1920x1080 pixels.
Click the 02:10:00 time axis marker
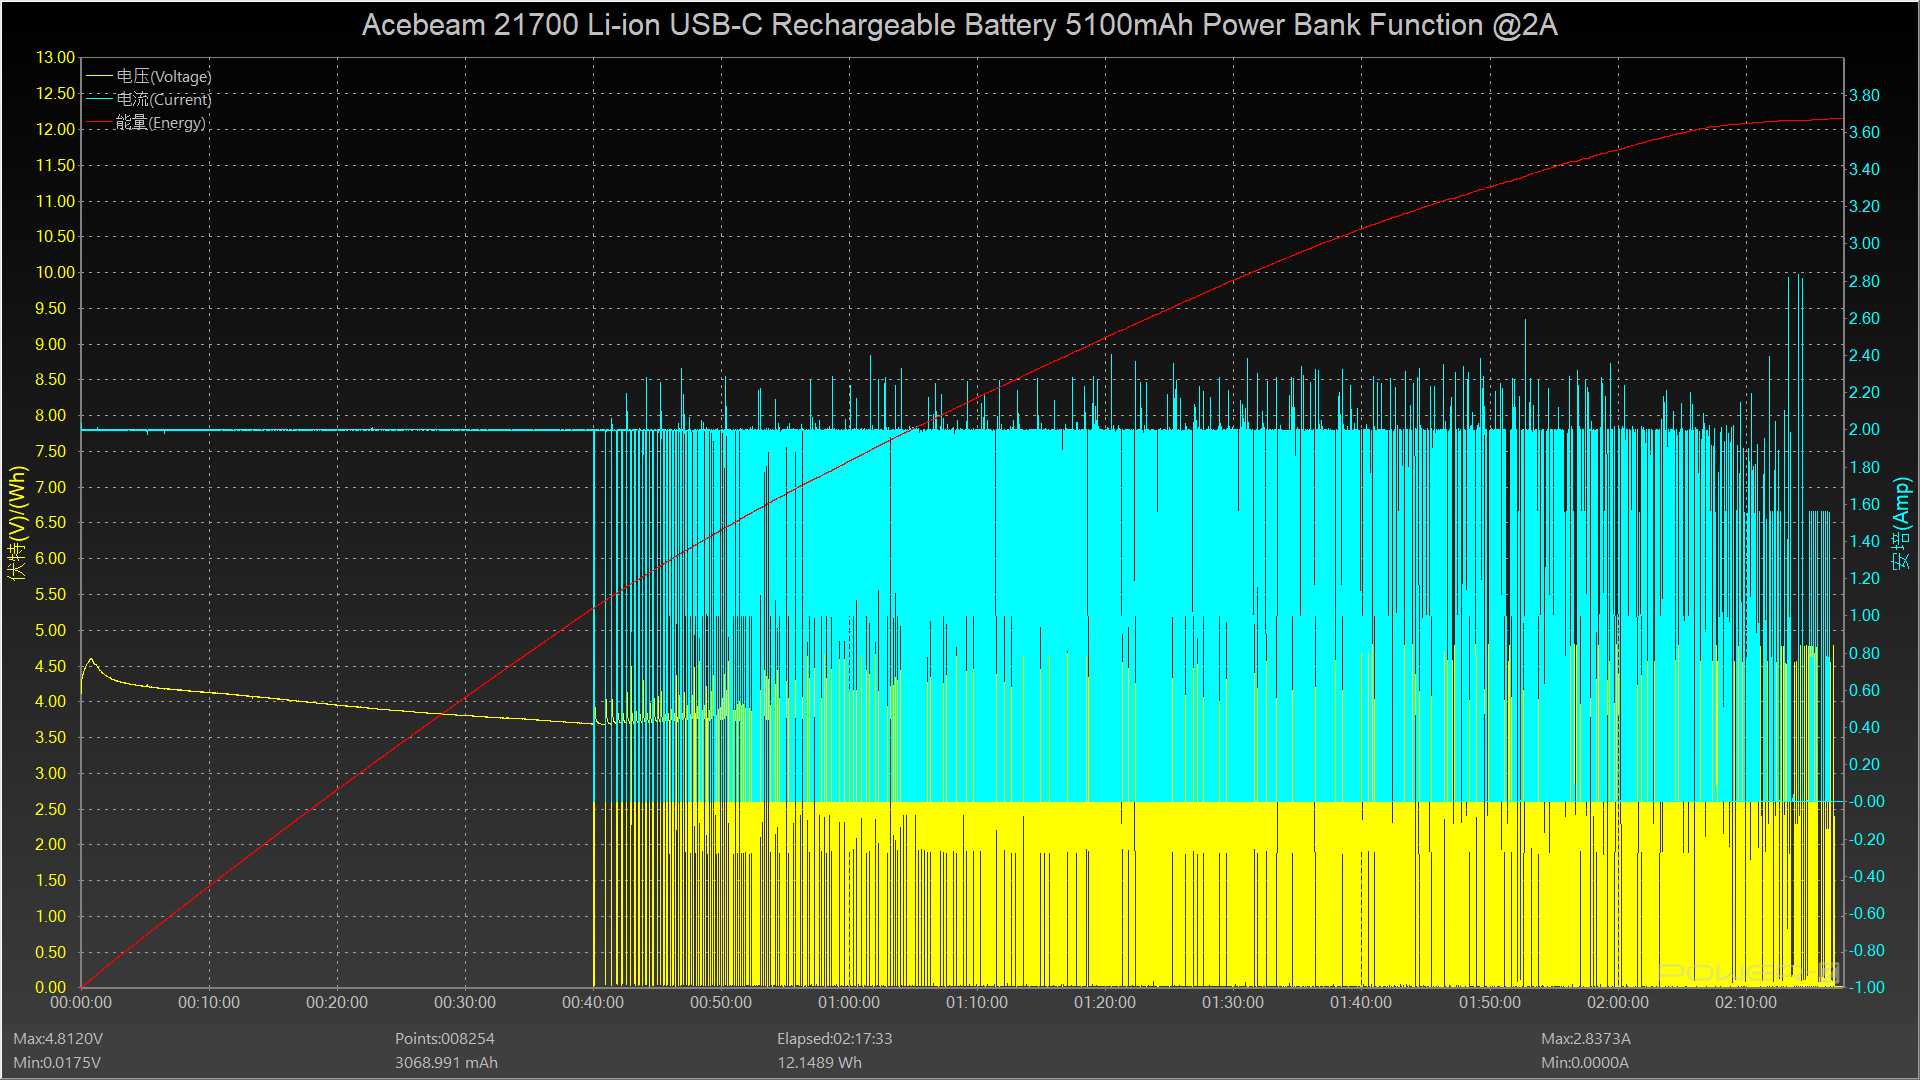pos(1745,1002)
